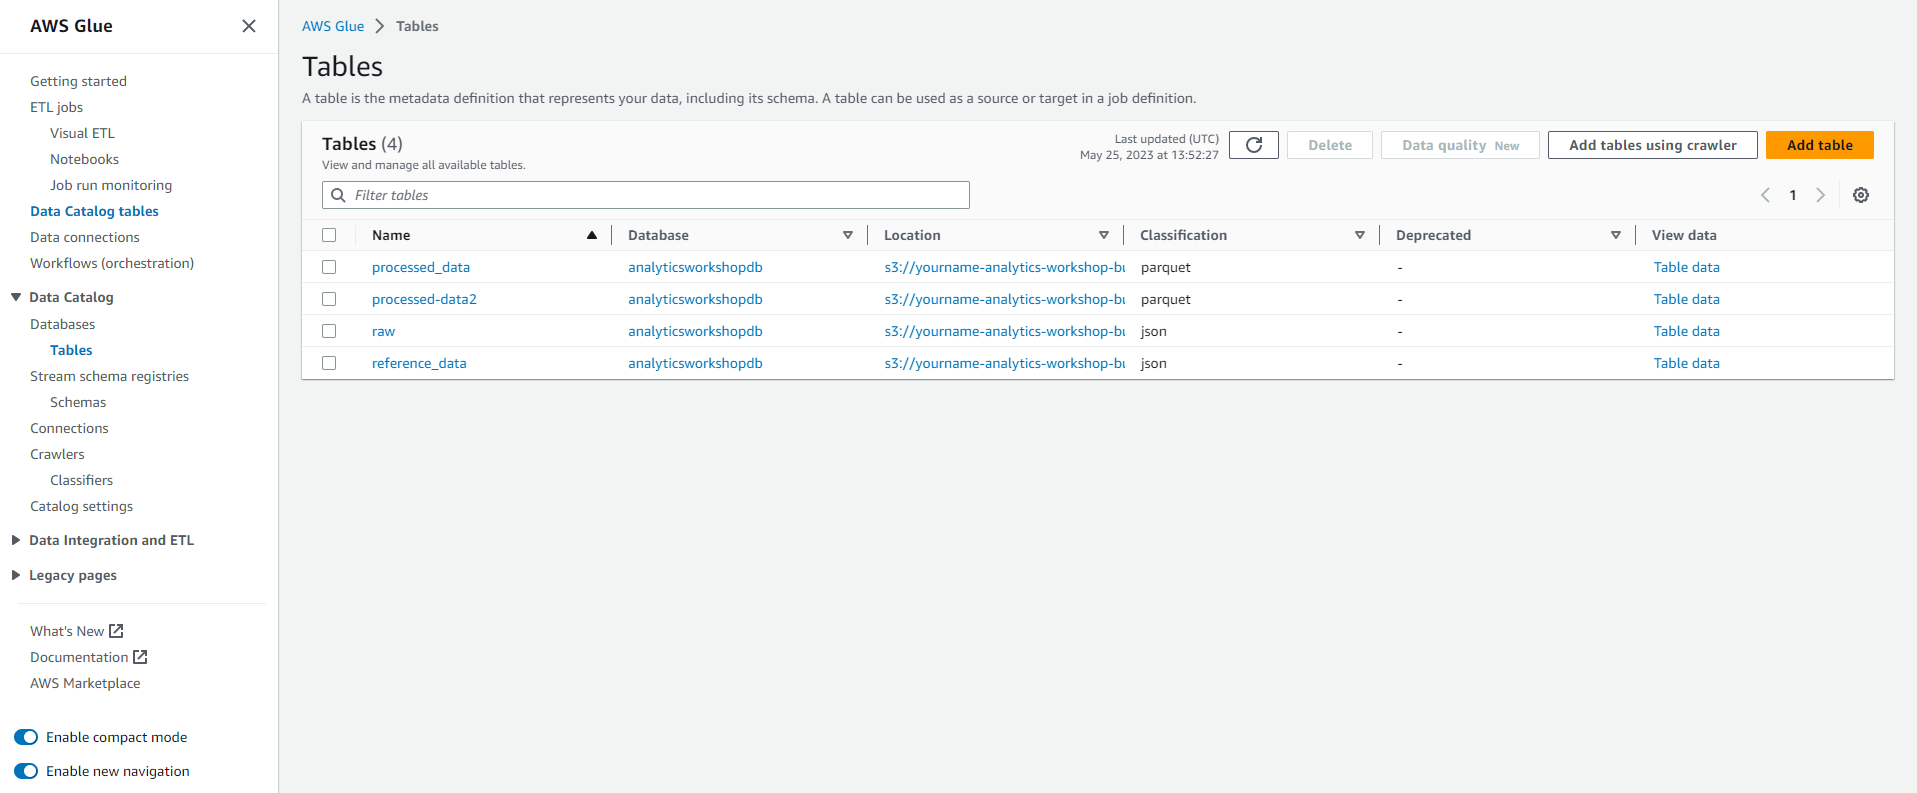Disable new navigation toggle
The image size is (1917, 793).
26,771
